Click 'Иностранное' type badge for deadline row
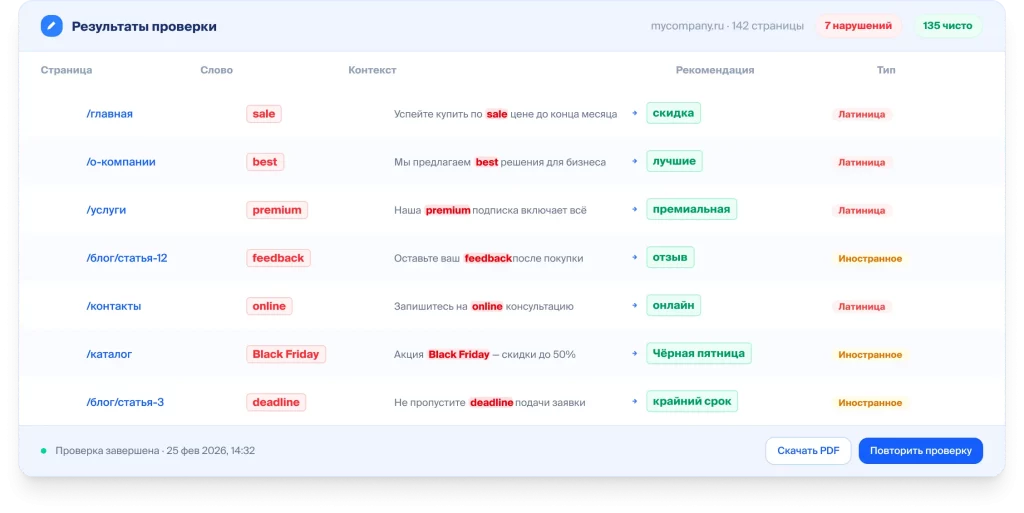The width and height of the screenshot is (1024, 513). [870, 403]
